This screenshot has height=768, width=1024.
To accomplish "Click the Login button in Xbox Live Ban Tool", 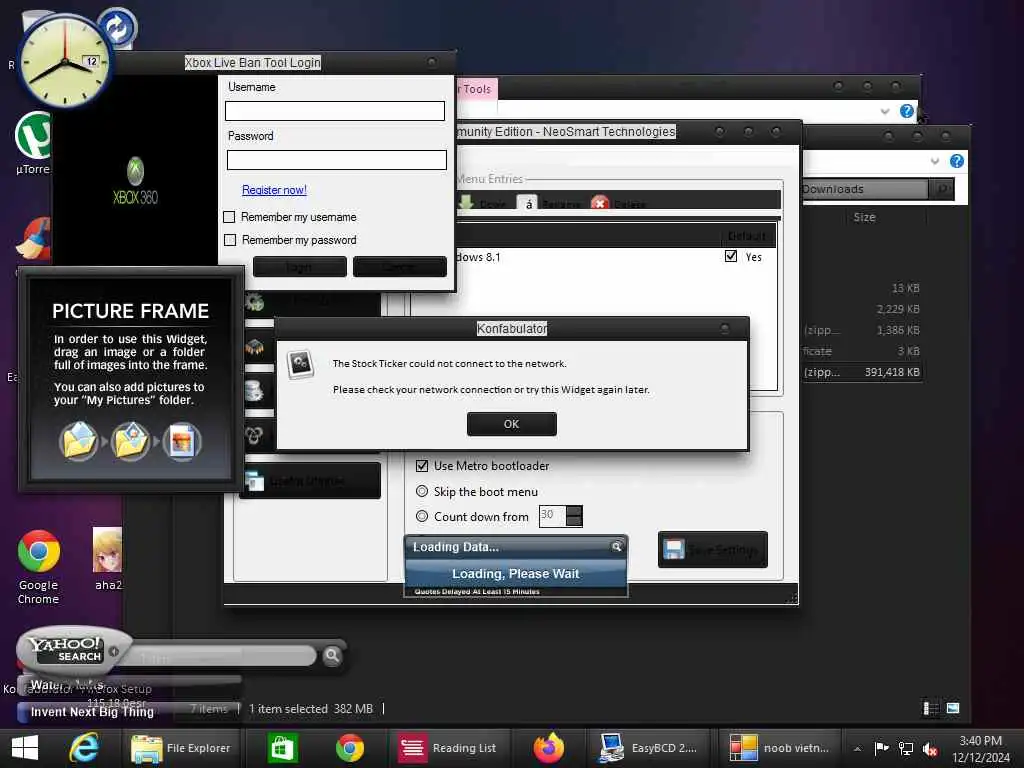I will tap(299, 266).
